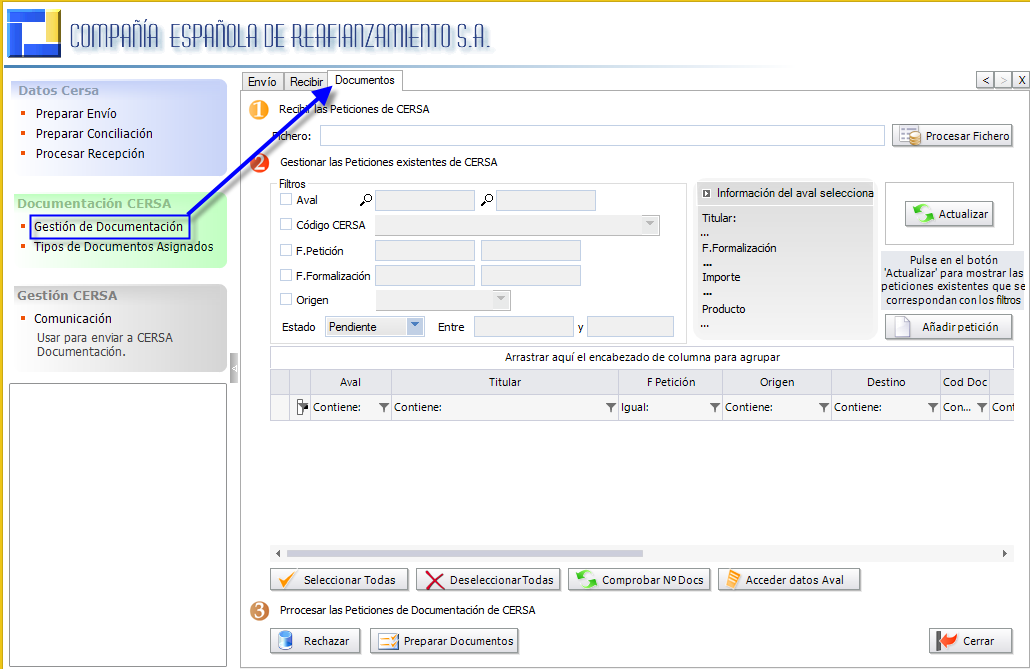The image size is (1030, 669).
Task: Expand the Información del aval seleccionado panel
Action: coord(706,193)
